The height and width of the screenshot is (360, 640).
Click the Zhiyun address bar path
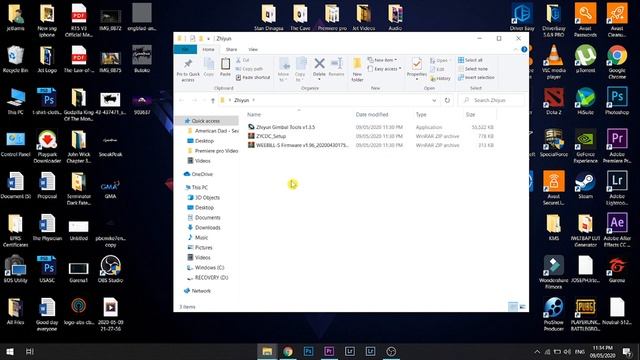click(x=242, y=100)
